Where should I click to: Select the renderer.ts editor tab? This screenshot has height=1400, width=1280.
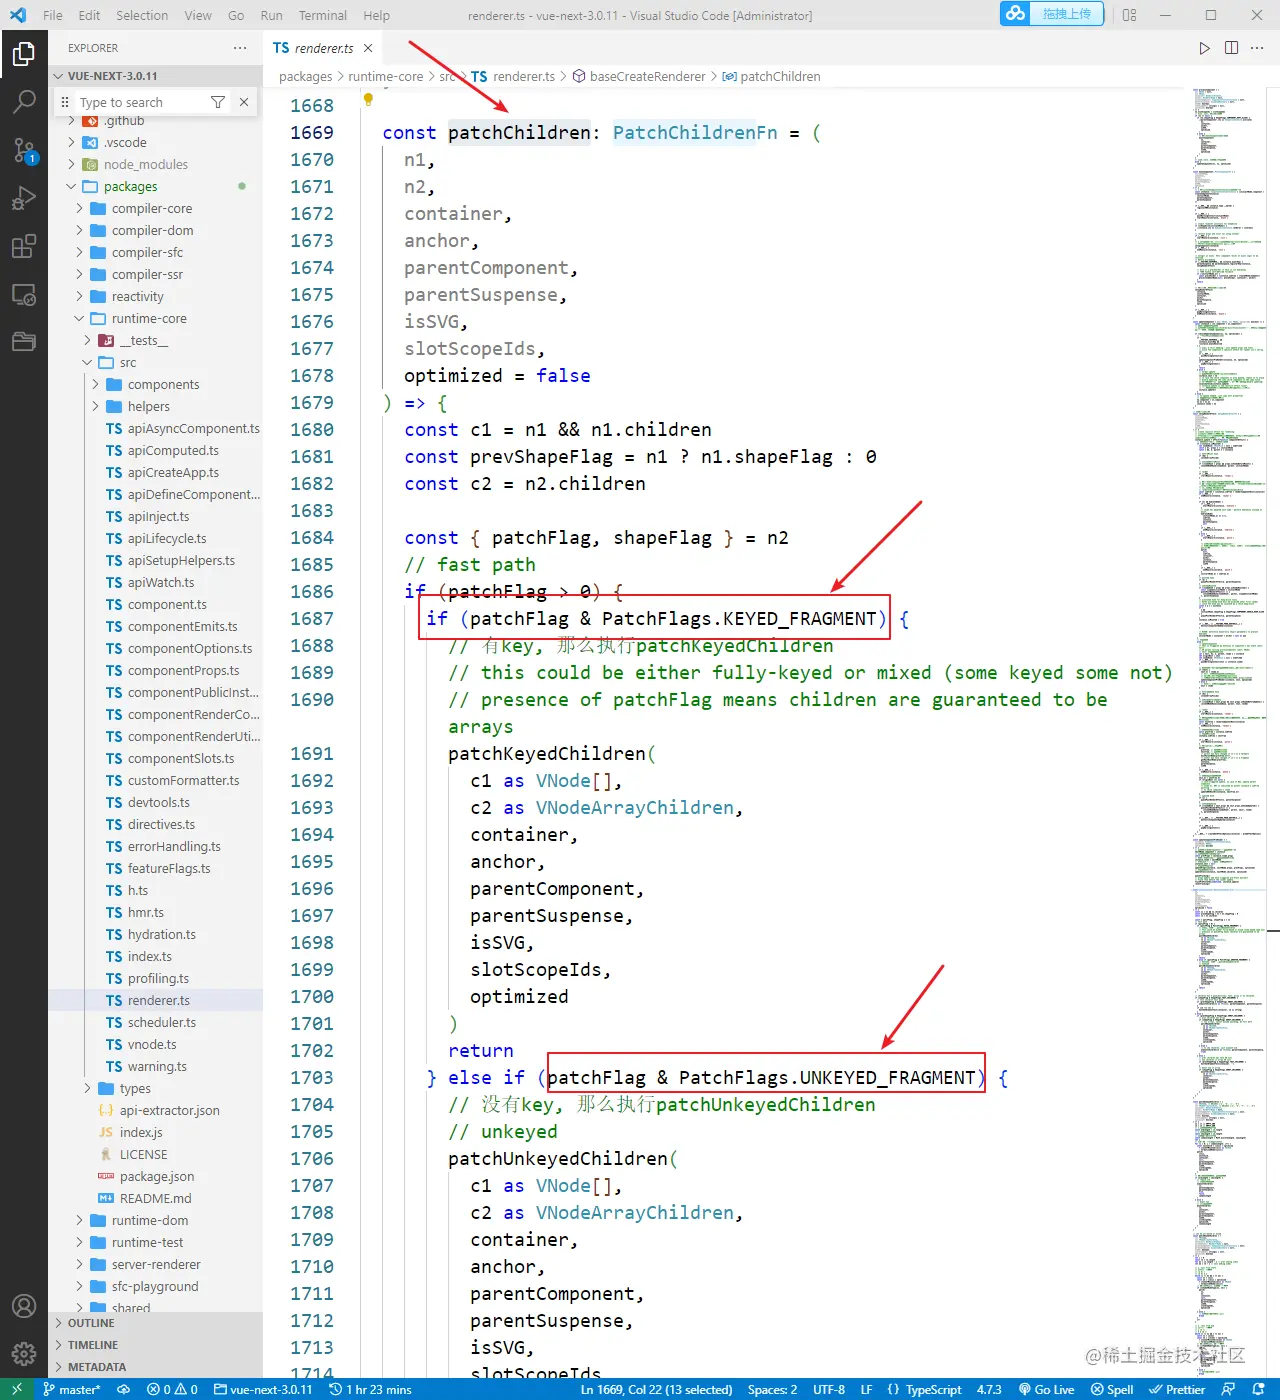click(323, 48)
